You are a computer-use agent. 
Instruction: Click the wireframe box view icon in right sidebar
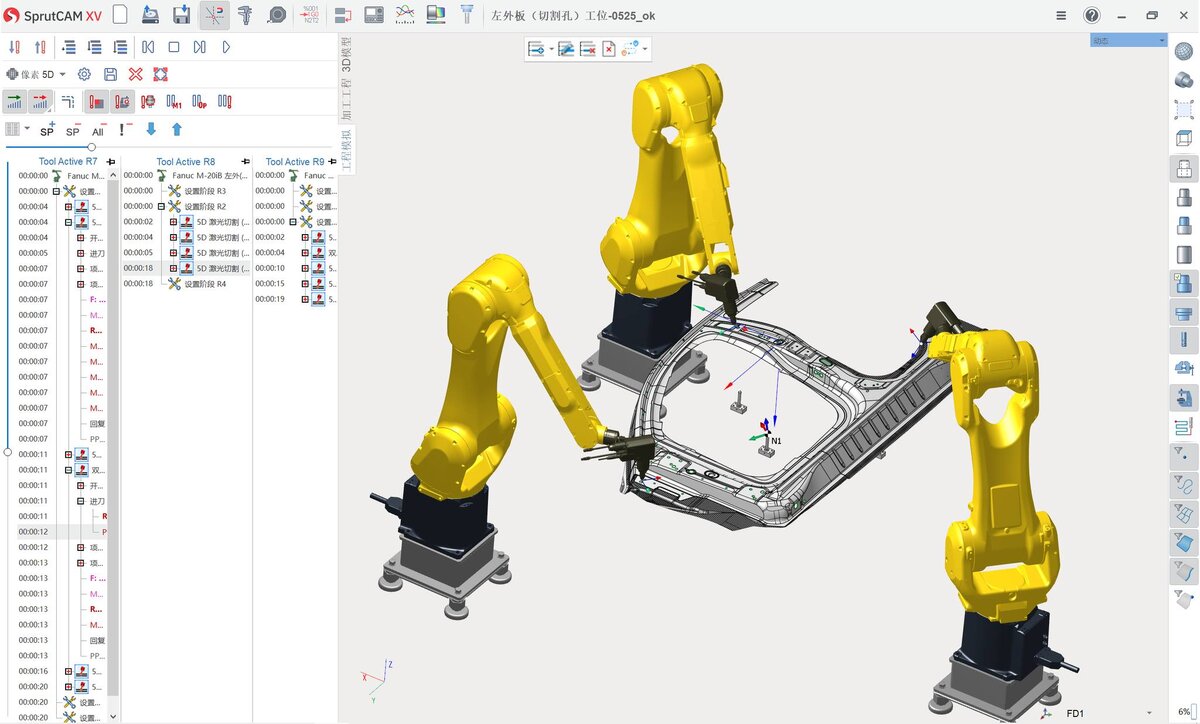(1184, 139)
